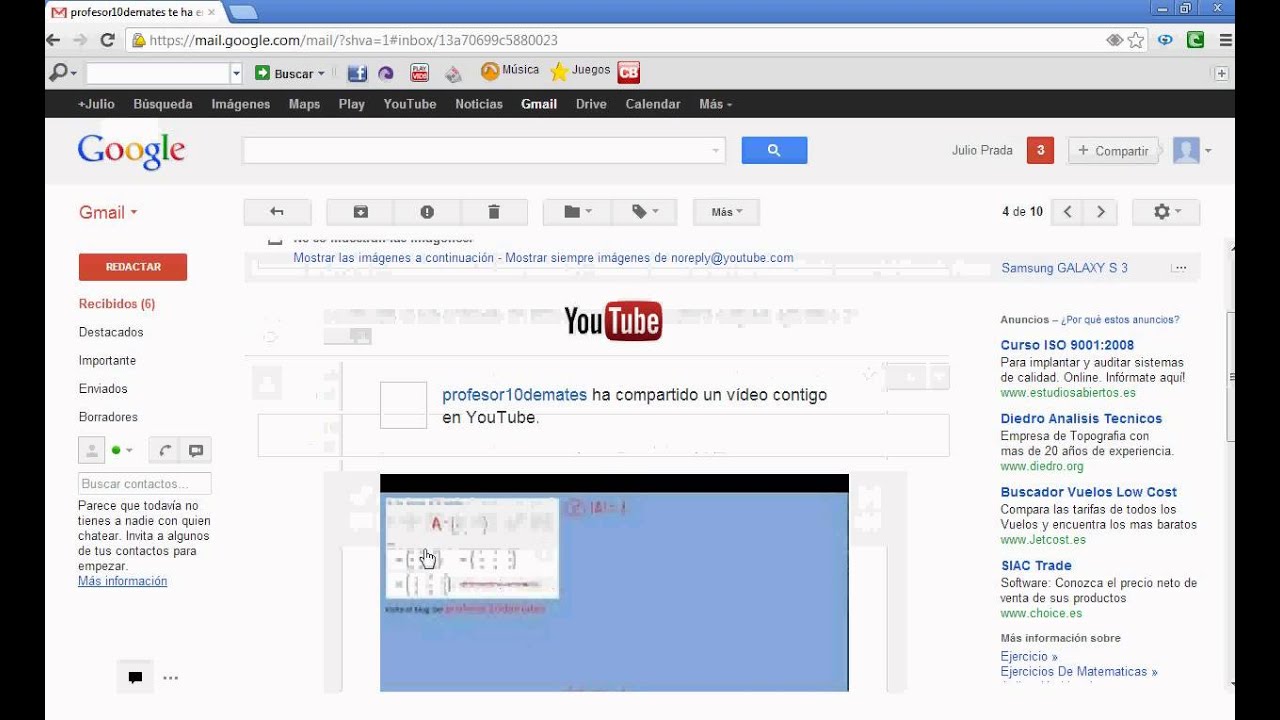1280x720 pixels.
Task: Open Imágenes in the Google bar
Action: [241, 104]
